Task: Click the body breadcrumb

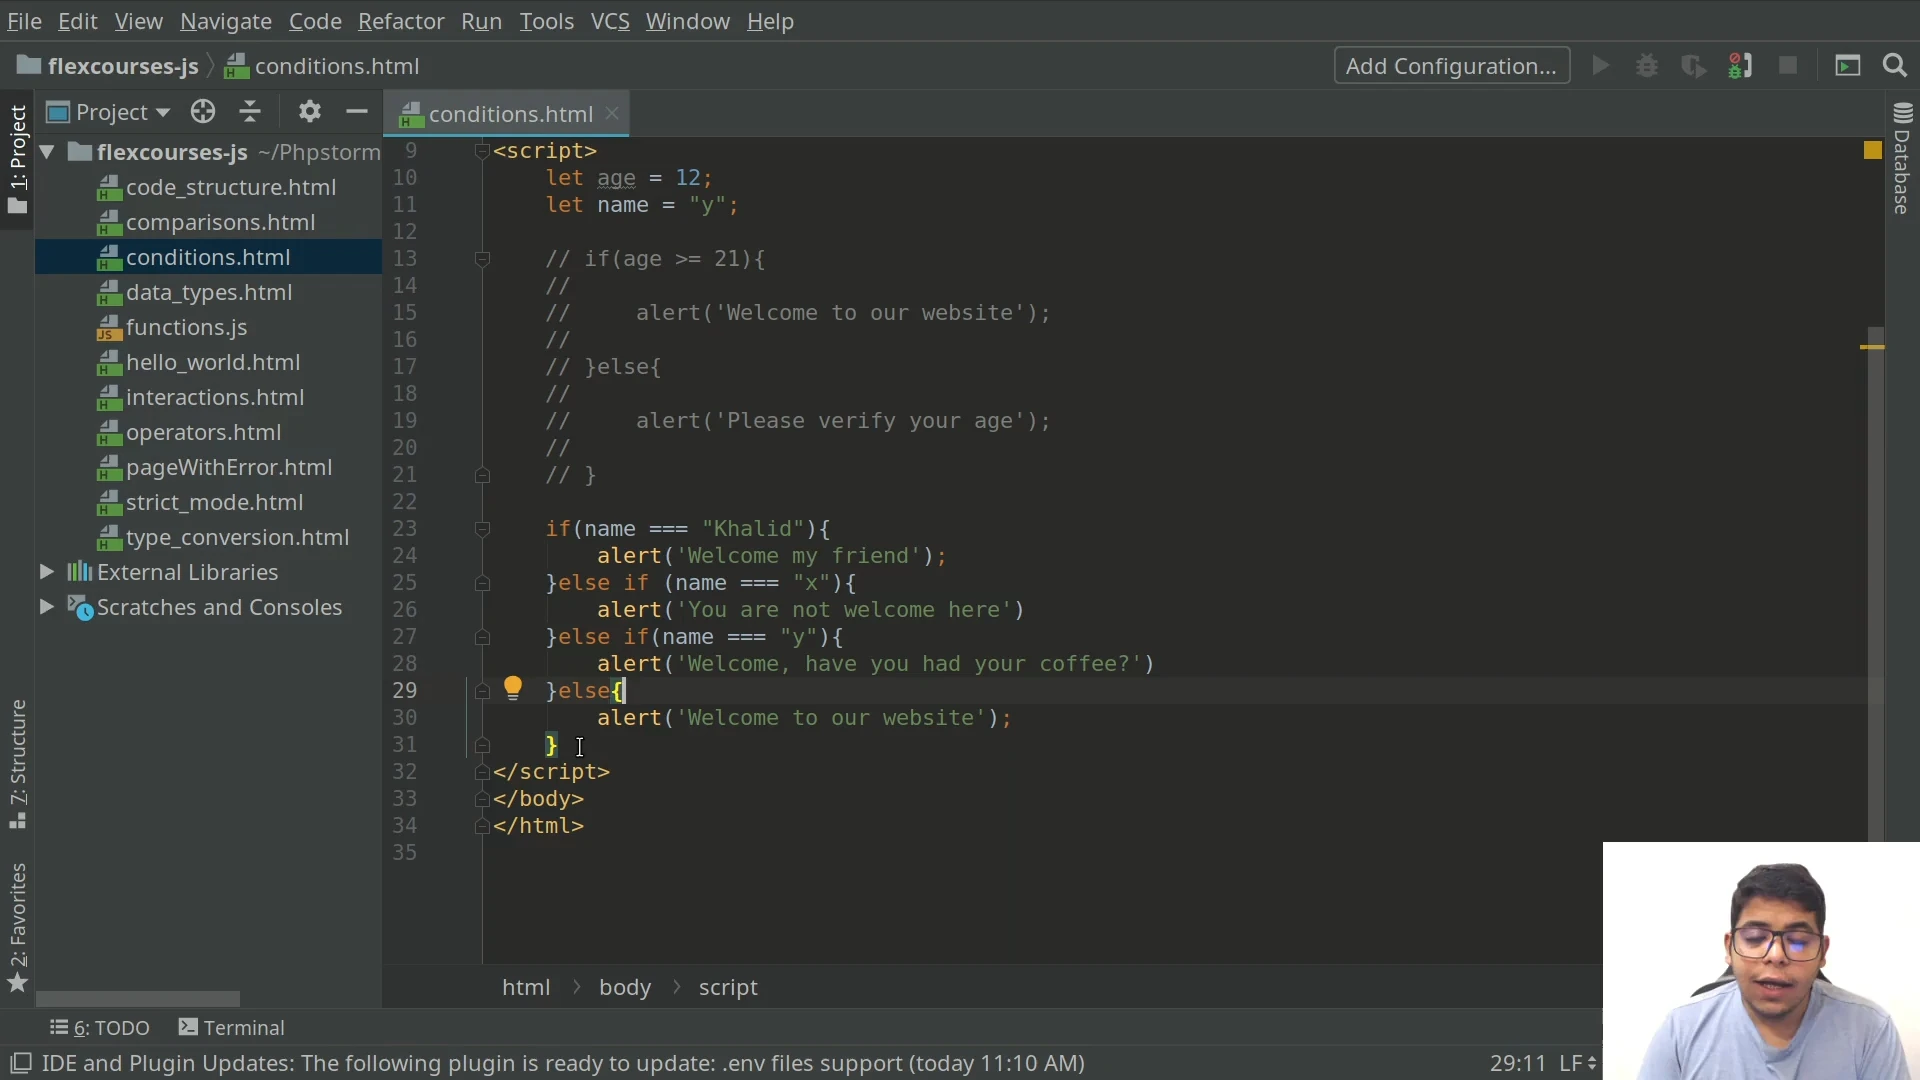Action: [625, 987]
